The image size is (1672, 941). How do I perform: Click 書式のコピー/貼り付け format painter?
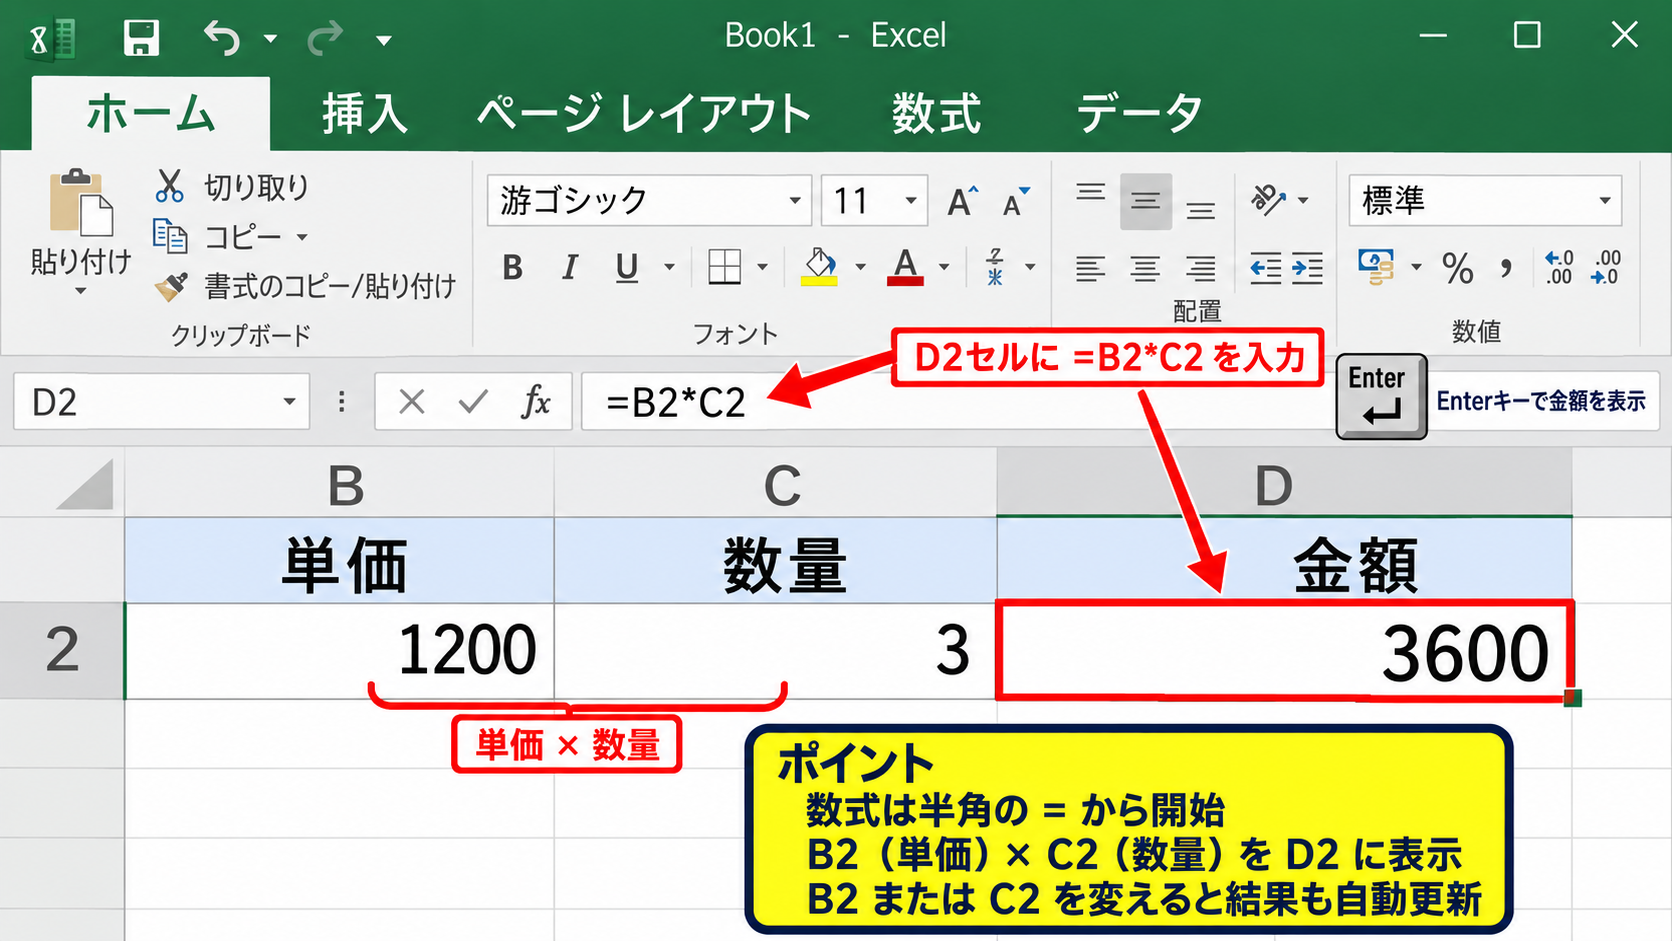tap(305, 287)
